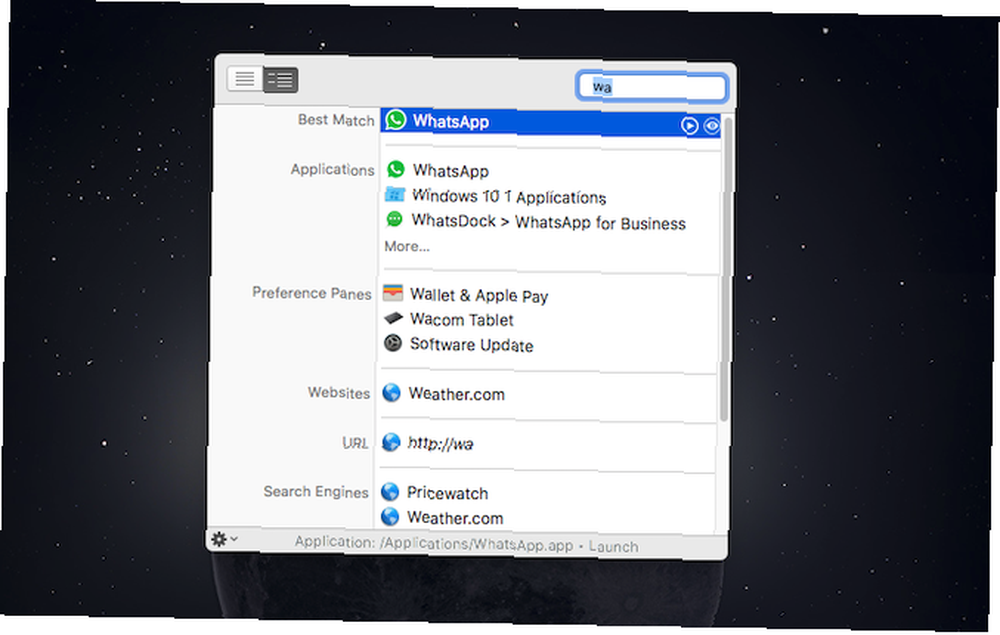
Task: Select Windows 10 1 Applications entry
Action: (509, 196)
